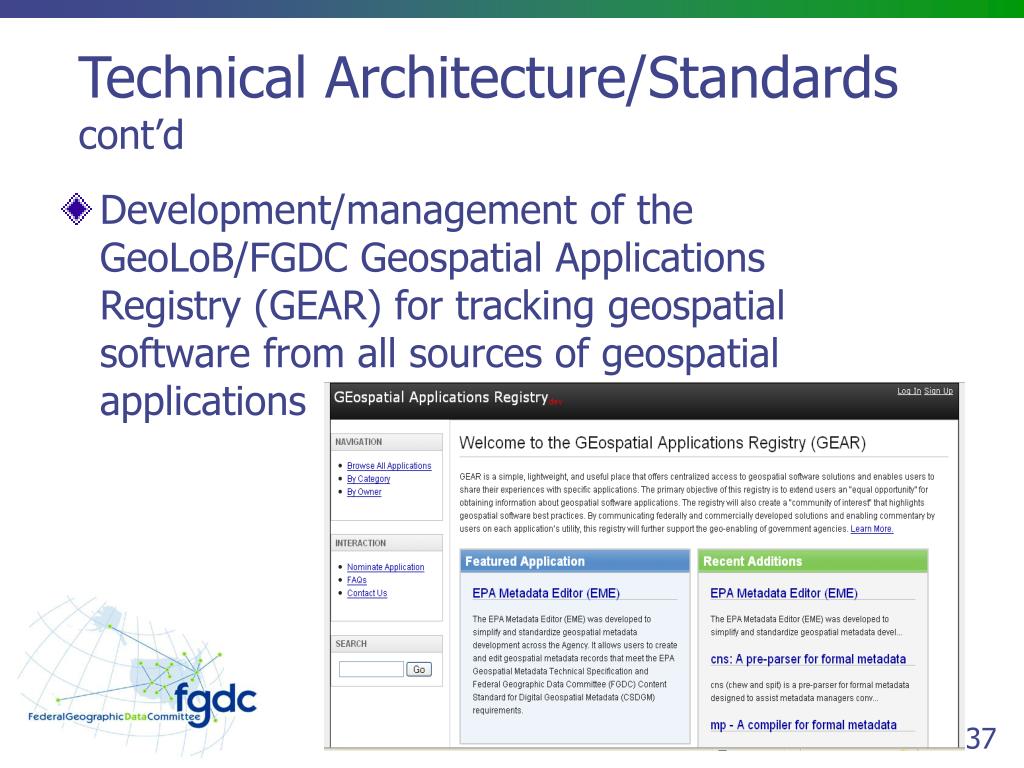
Task: Click the FGDC logo on slide
Action: click(x=137, y=679)
